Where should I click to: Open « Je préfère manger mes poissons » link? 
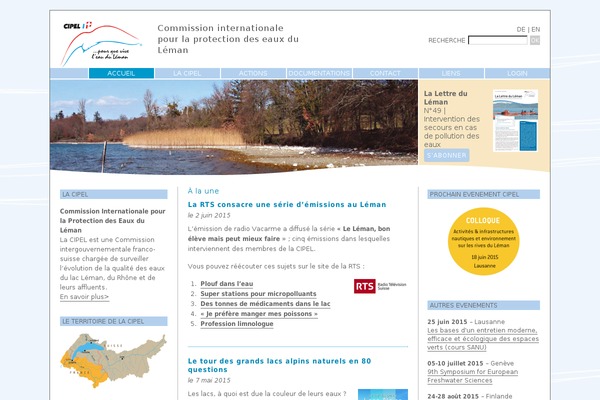click(259, 313)
